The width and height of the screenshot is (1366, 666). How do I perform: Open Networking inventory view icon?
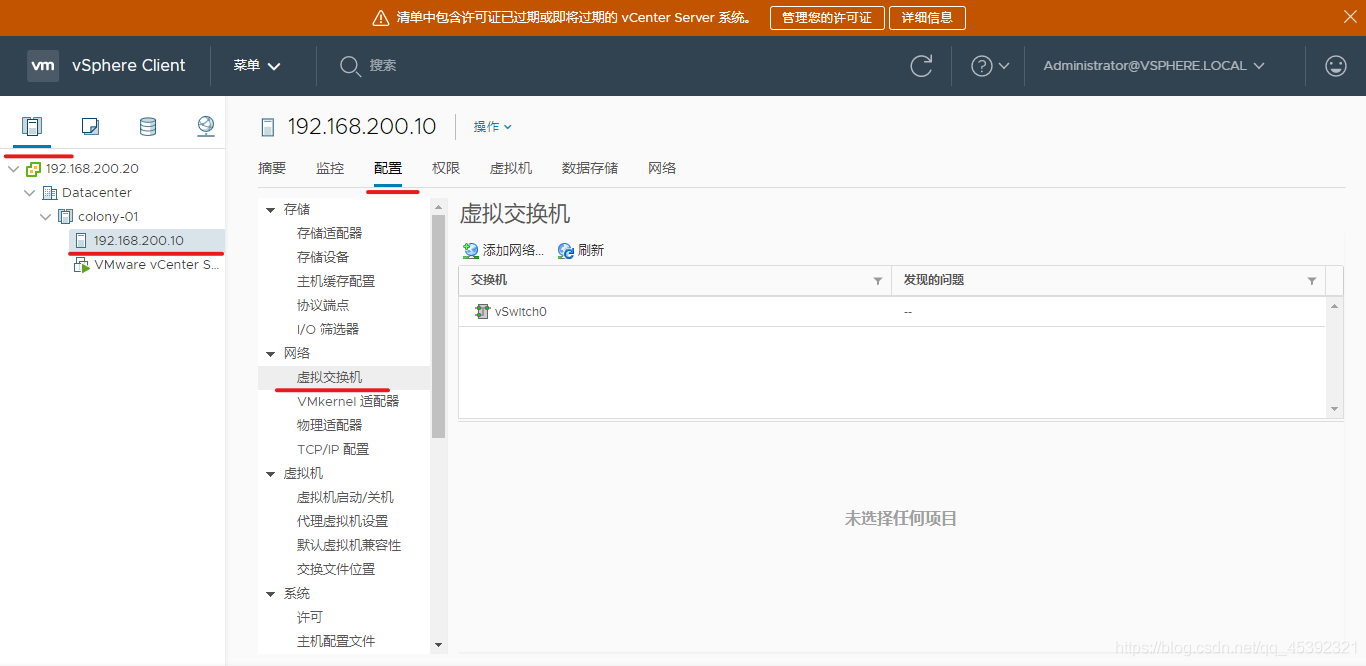(x=206, y=126)
